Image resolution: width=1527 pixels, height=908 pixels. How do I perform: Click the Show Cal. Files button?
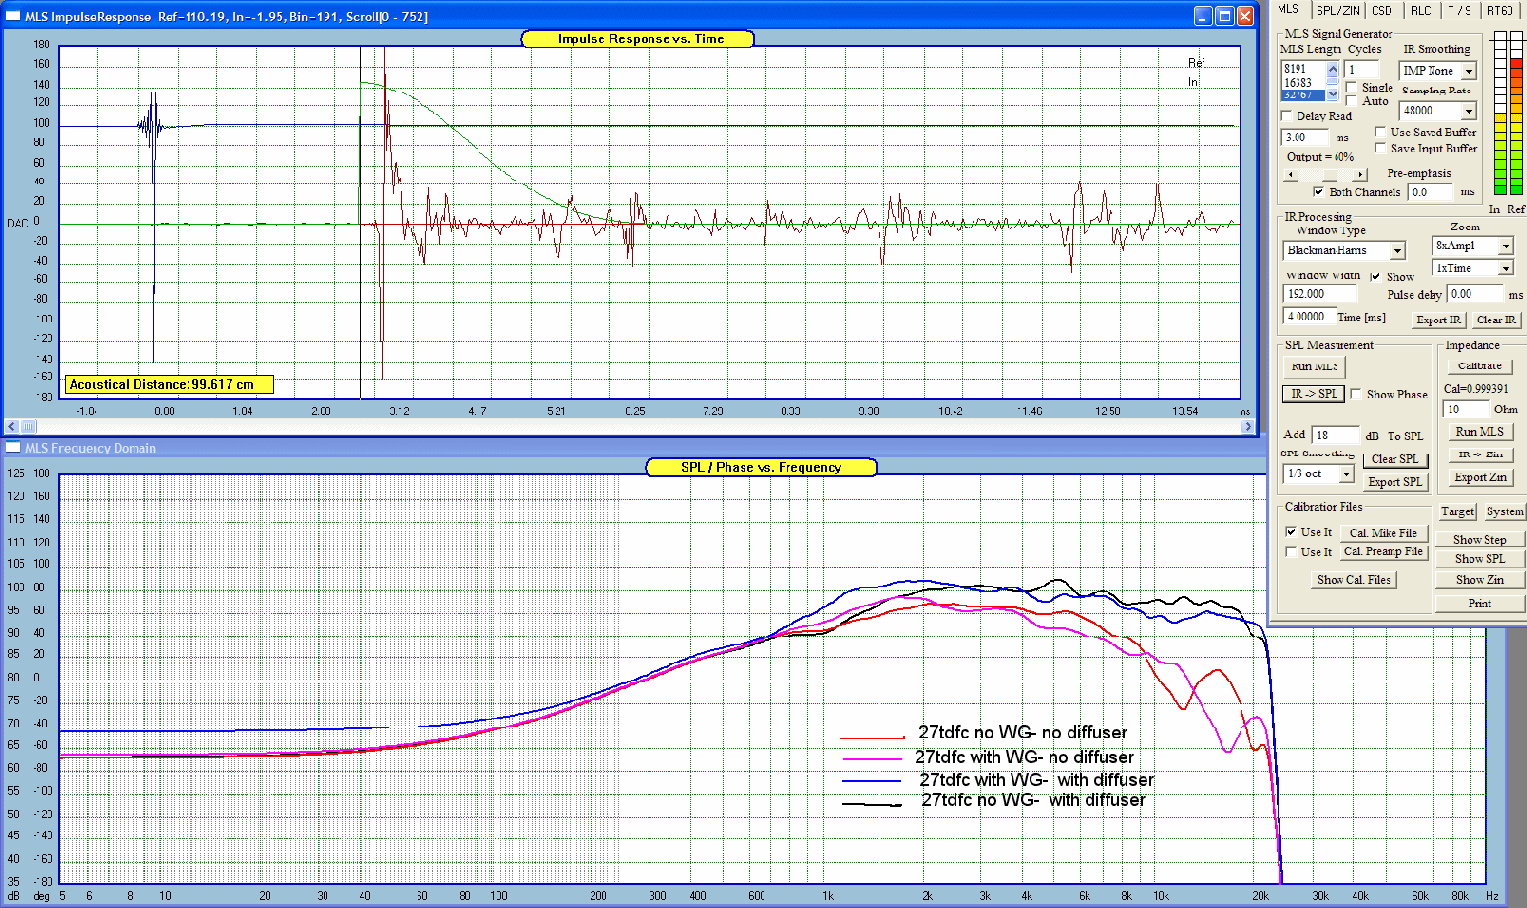point(1354,580)
